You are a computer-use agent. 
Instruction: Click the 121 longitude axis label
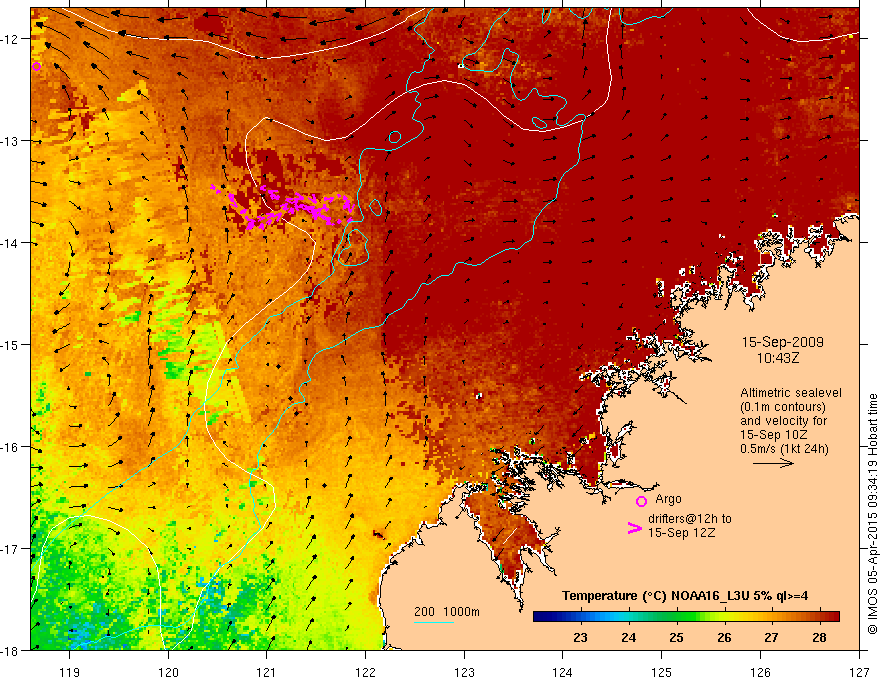[267, 672]
